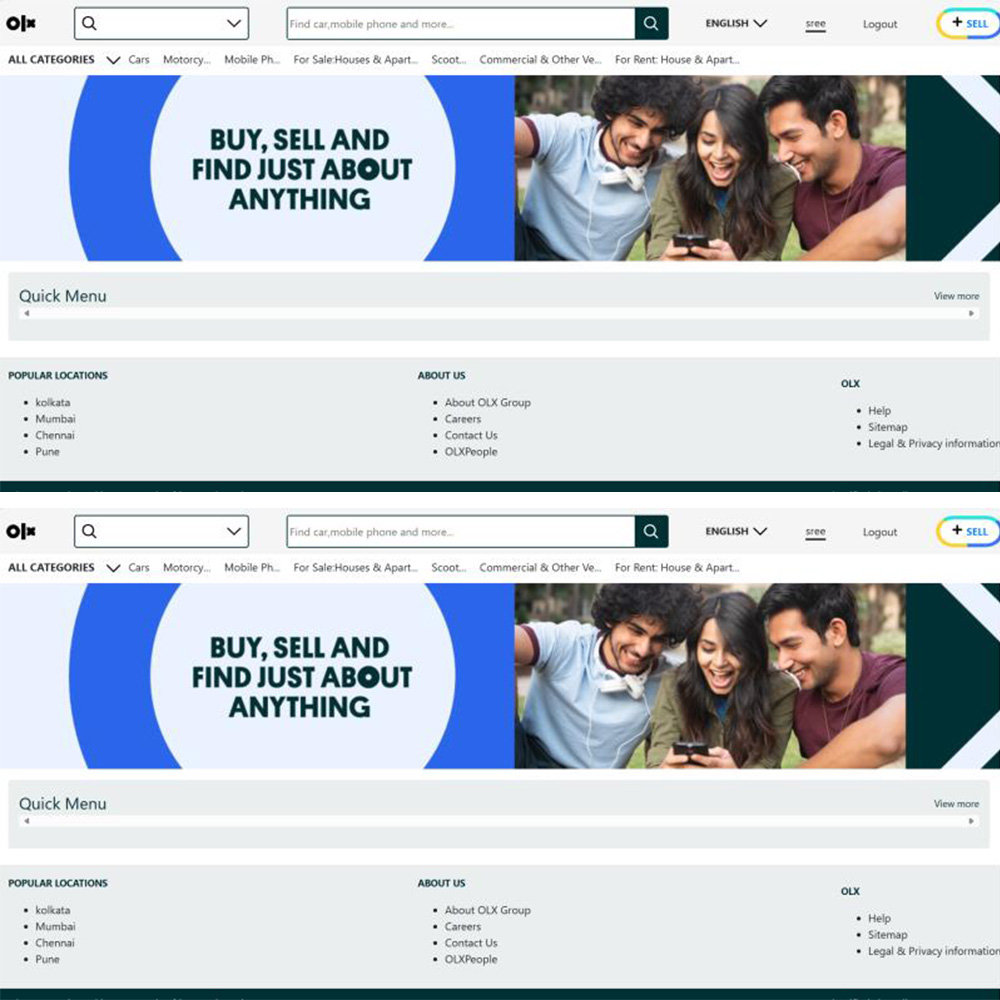Expand the ENGLISH language selector in top header
1000x1000 pixels.
(x=736, y=23)
